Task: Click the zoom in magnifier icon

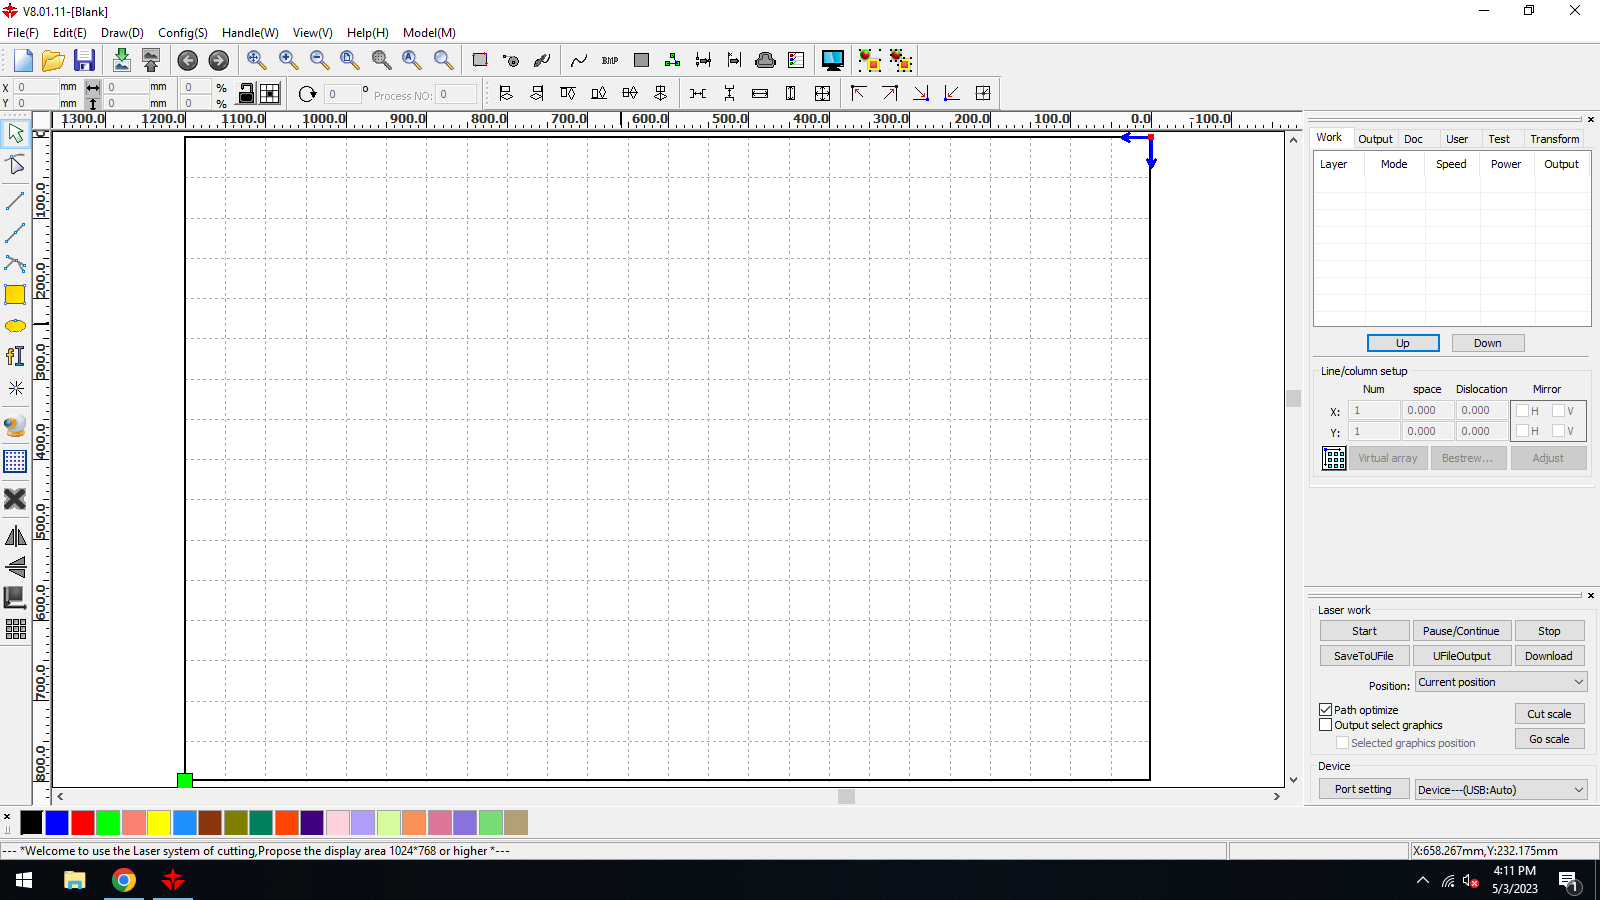Action: [x=288, y=60]
